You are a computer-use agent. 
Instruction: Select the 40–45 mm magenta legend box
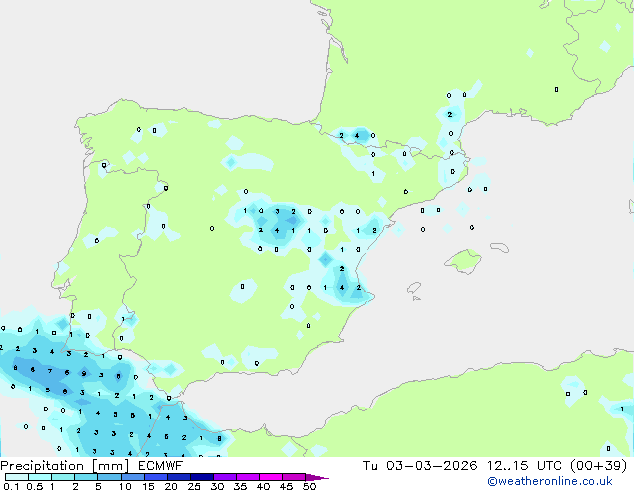pos(271,477)
